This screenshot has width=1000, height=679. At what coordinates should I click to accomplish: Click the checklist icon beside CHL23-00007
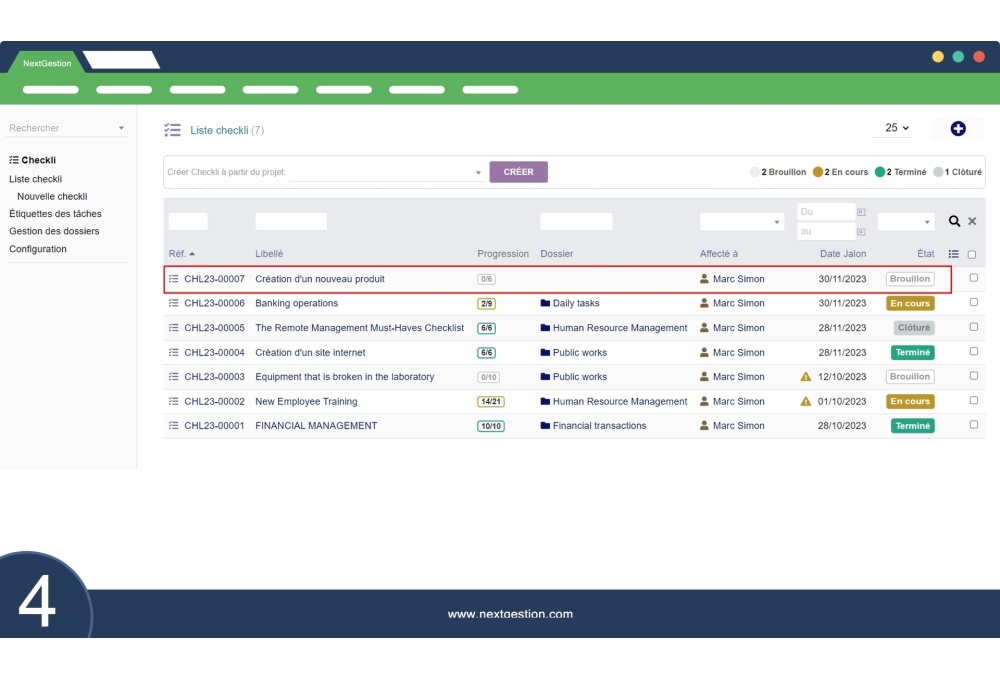pyautogui.click(x=174, y=279)
